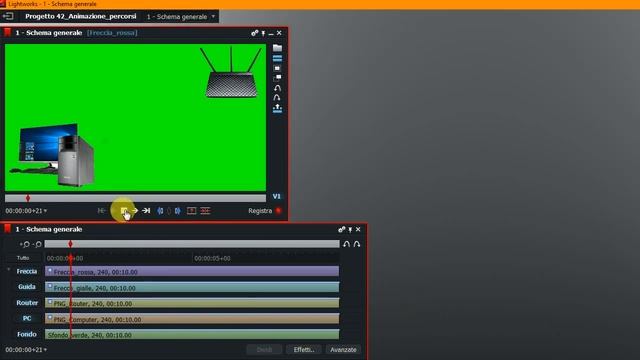Open the viewer timecode dropdown
This screenshot has width=640, height=360.
(45, 211)
